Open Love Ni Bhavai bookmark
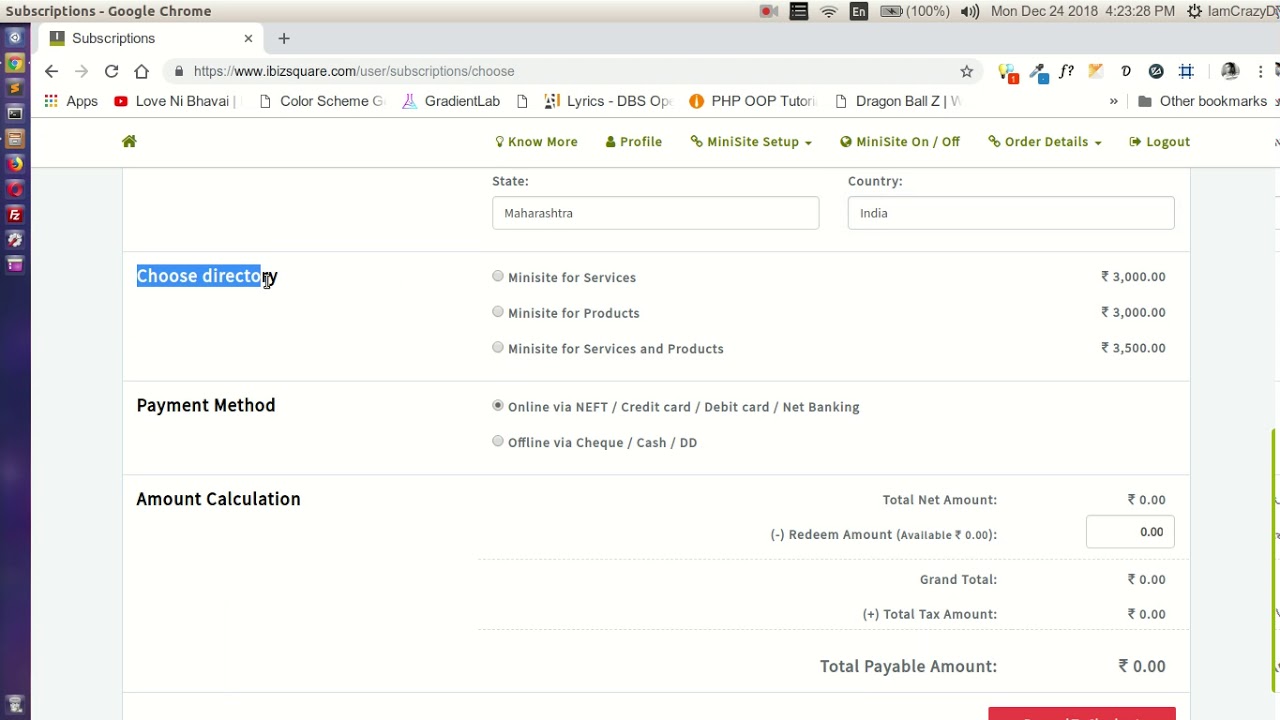 coord(175,101)
